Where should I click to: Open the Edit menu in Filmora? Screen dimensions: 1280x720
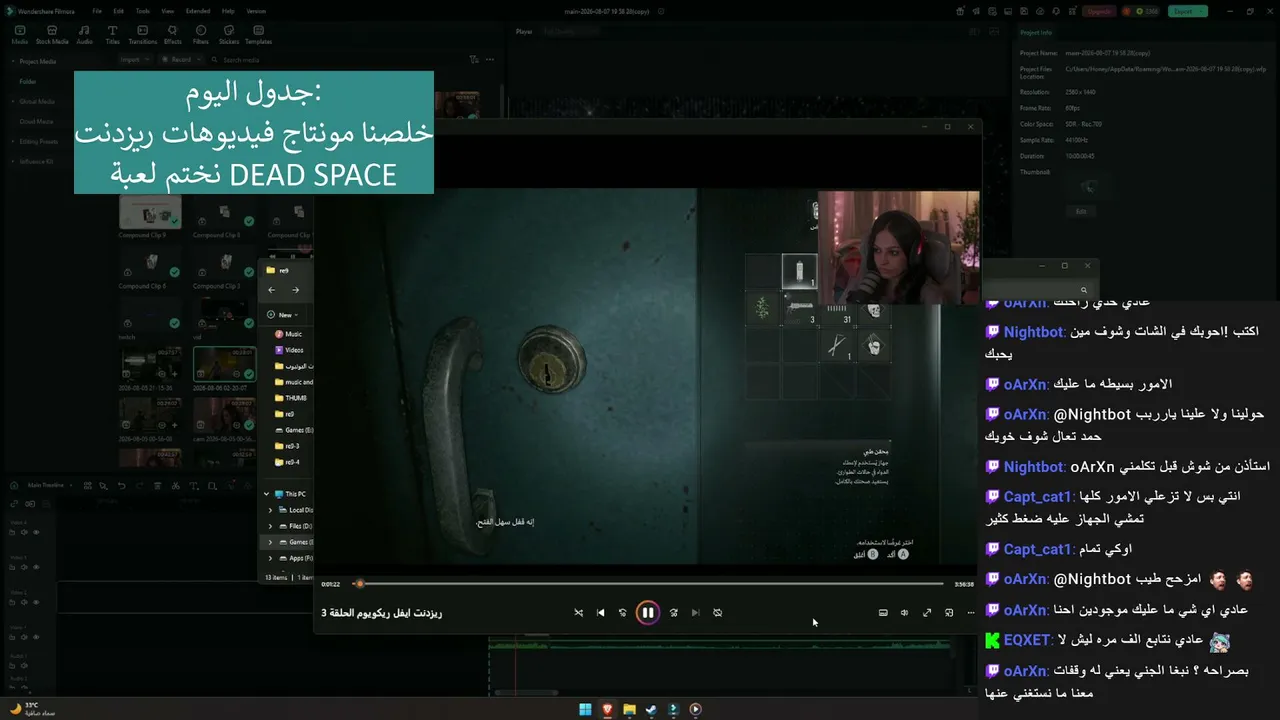[120, 11]
